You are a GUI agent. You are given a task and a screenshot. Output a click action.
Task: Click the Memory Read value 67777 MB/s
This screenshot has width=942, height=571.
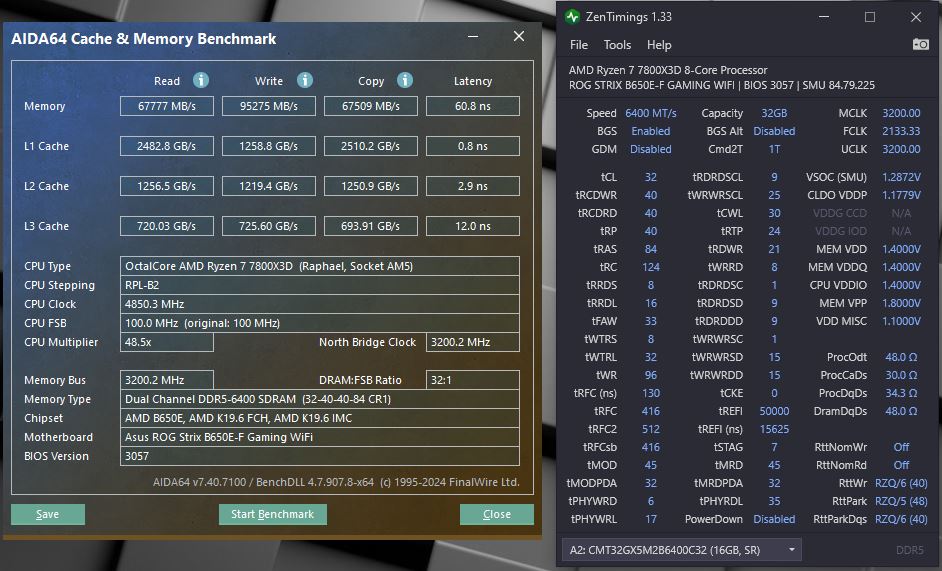pos(167,106)
